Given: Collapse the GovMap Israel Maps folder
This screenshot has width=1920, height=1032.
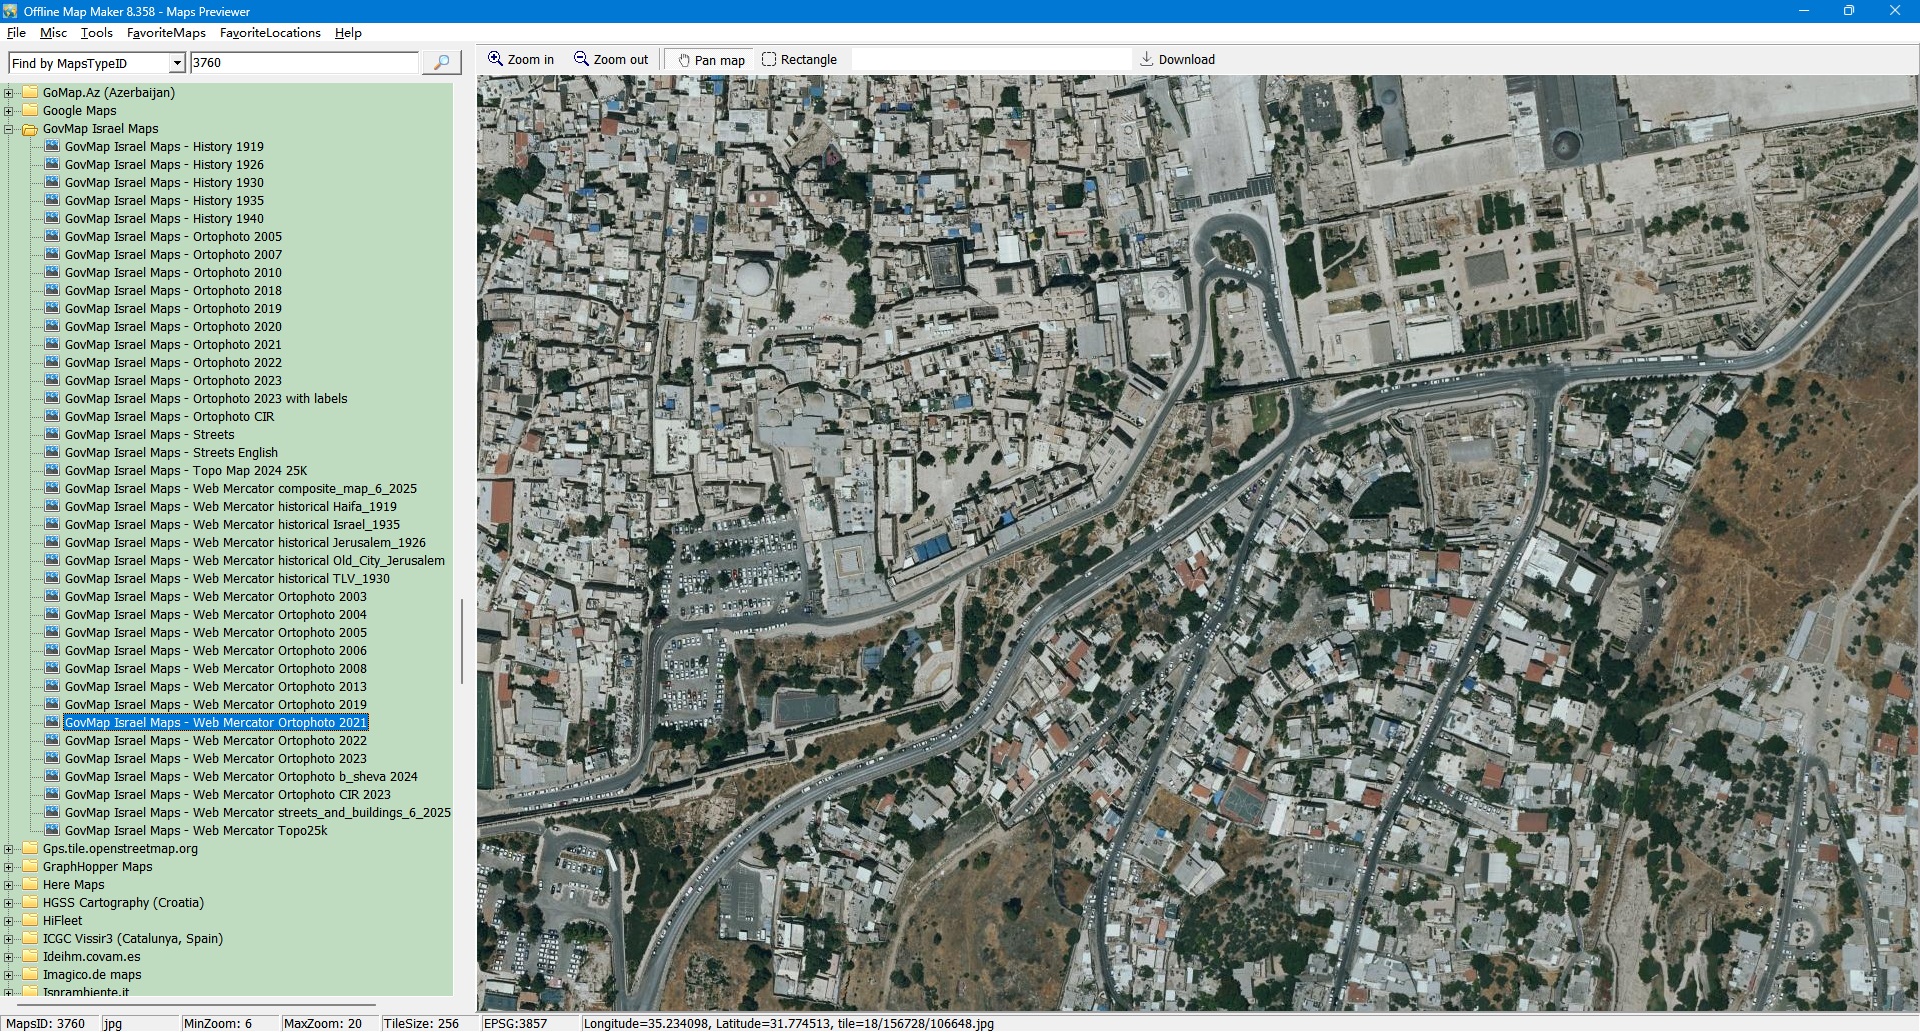Looking at the screenshot, I should [x=9, y=129].
